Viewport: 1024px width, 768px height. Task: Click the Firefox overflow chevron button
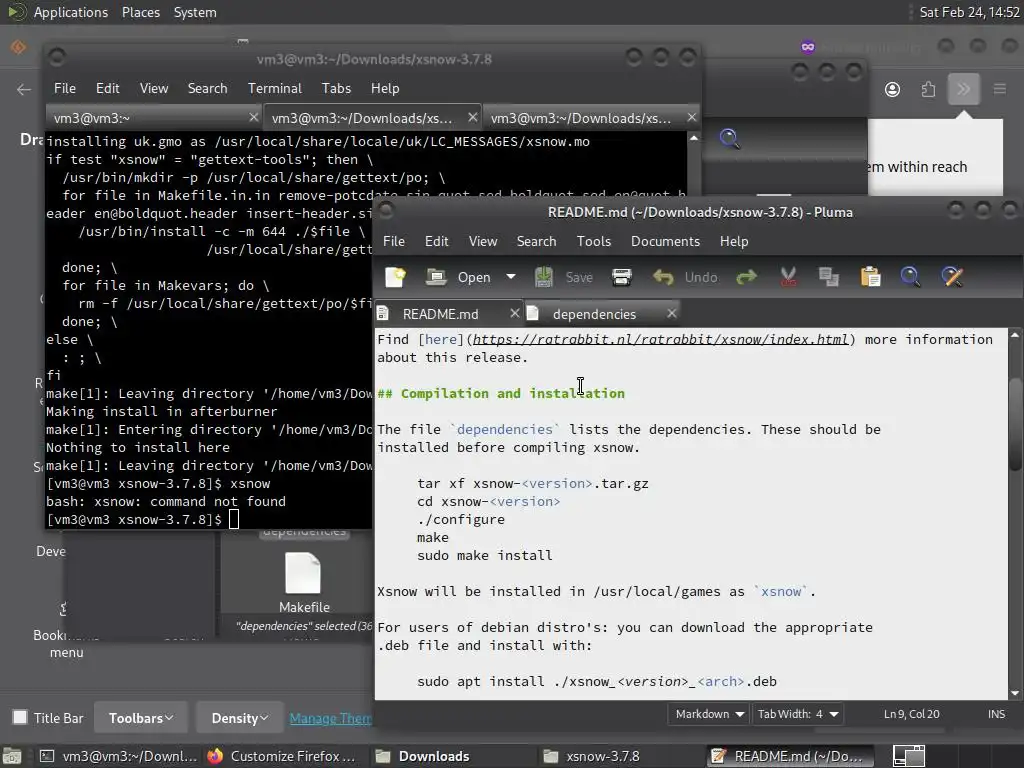tap(963, 89)
